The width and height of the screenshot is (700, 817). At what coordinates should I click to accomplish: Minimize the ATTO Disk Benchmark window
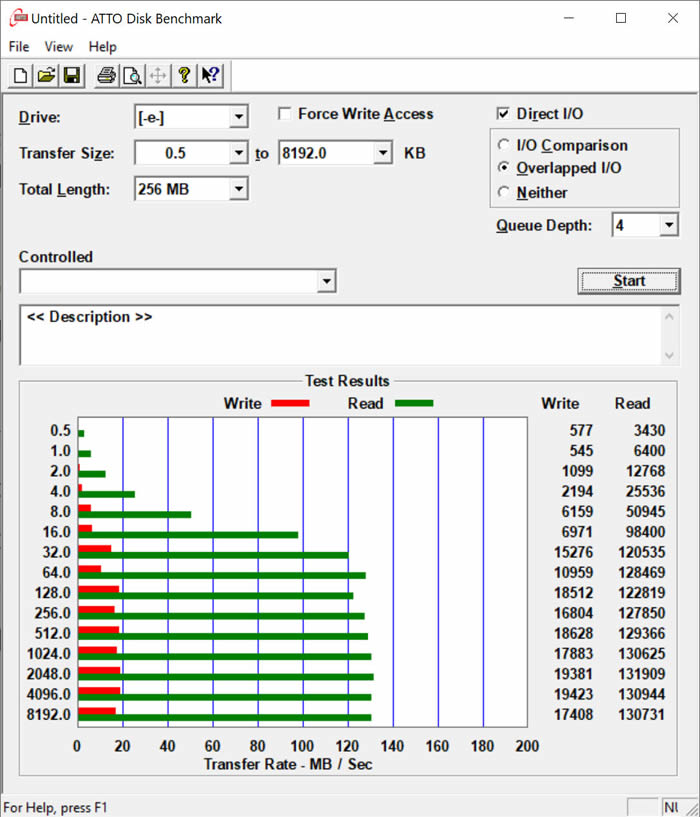pos(569,18)
